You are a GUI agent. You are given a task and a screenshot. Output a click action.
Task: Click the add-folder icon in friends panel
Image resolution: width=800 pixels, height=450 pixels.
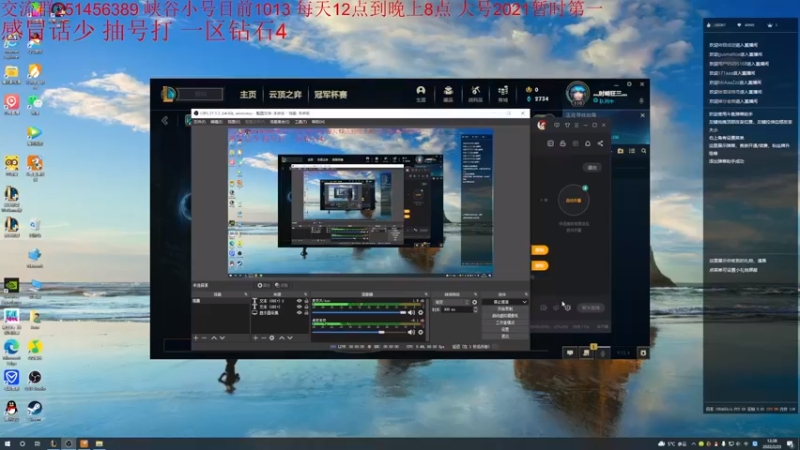[x=620, y=151]
